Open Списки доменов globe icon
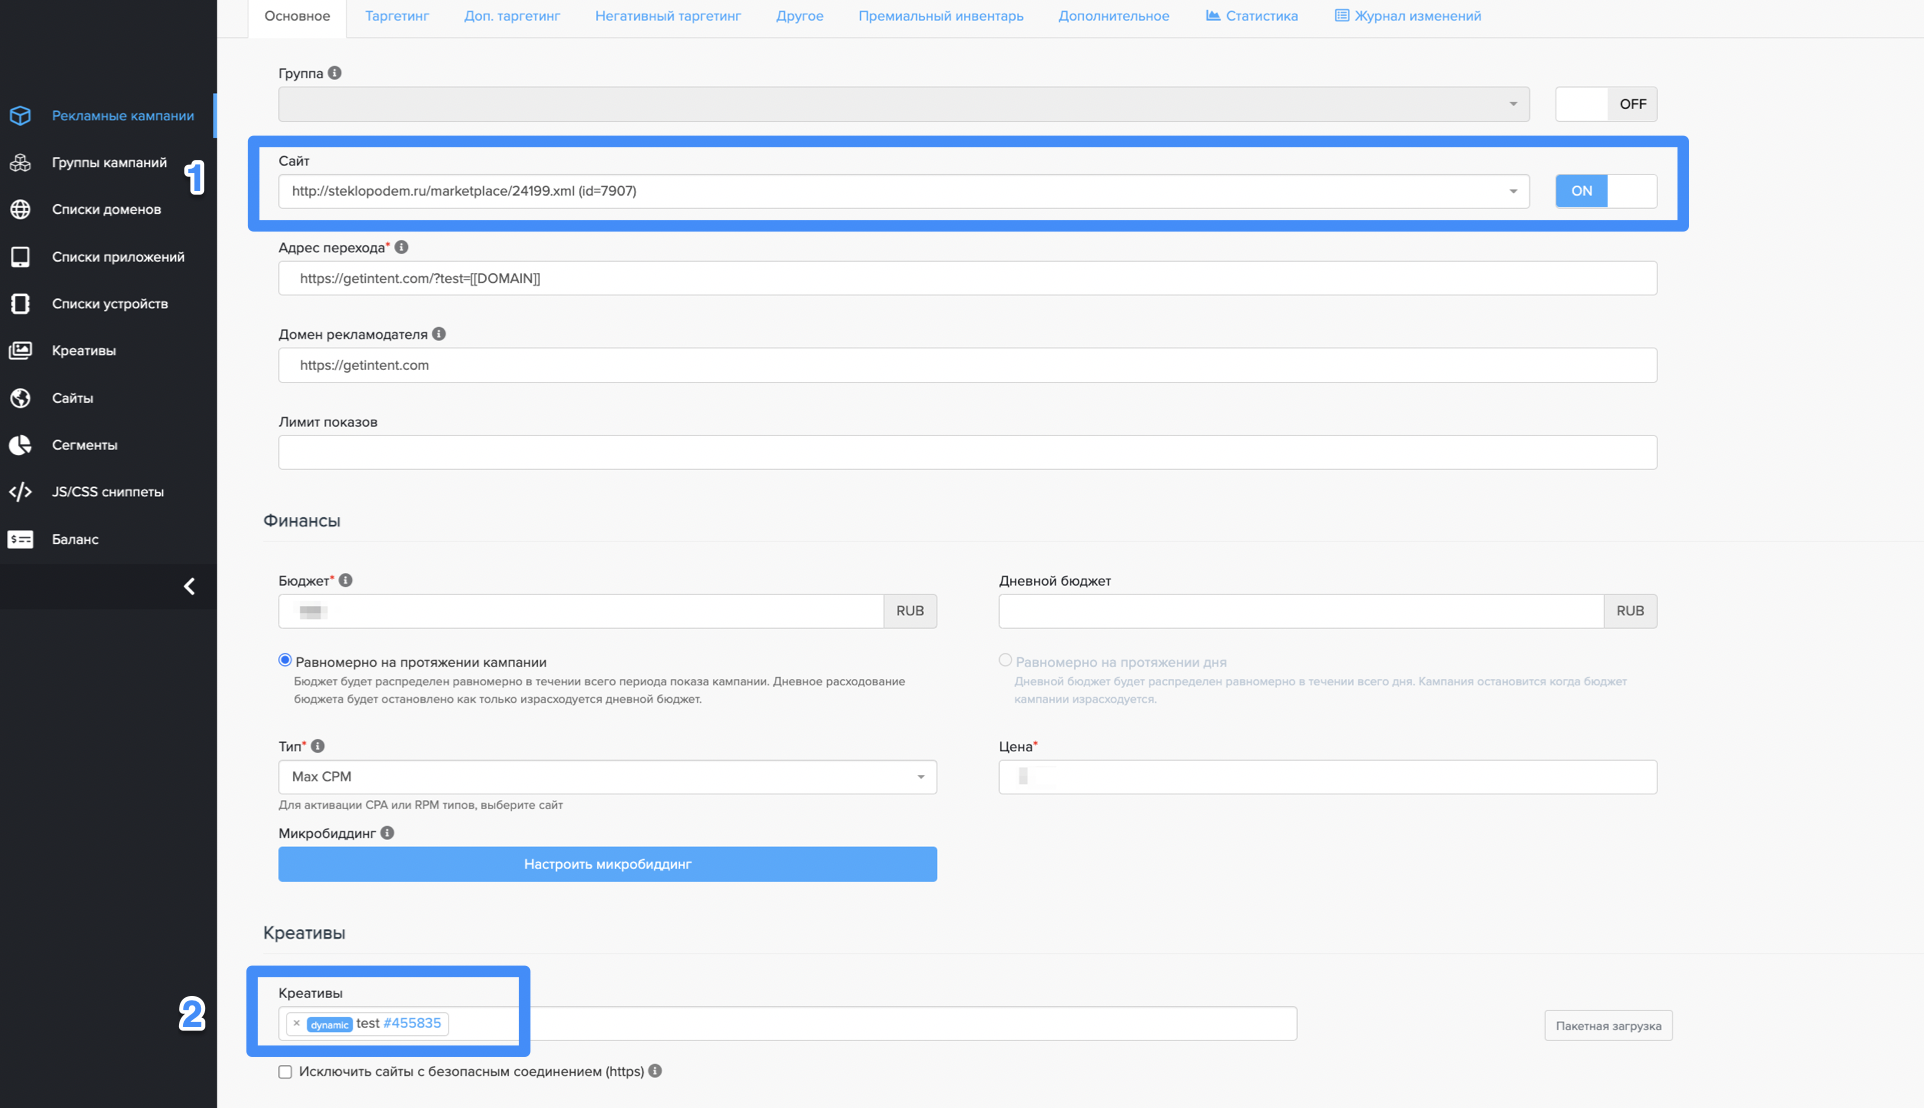The image size is (1924, 1108). pos(21,210)
